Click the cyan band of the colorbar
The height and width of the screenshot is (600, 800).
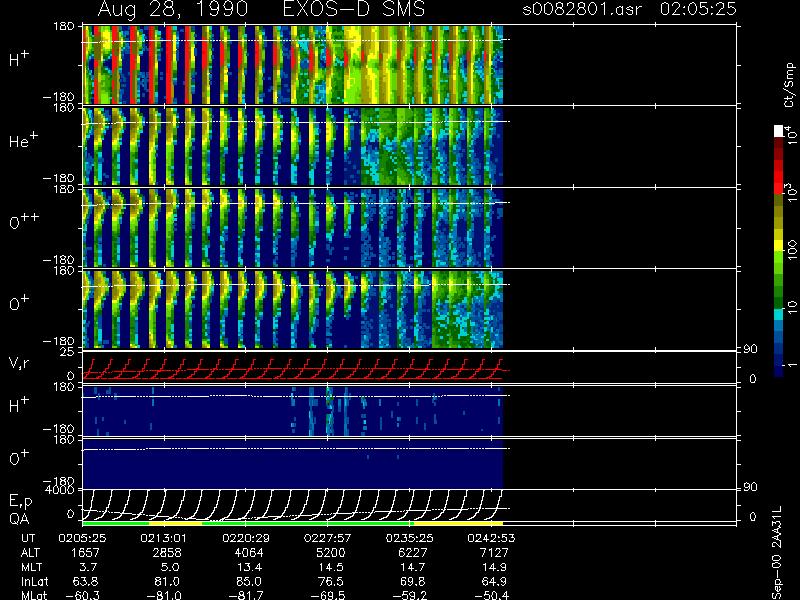(x=779, y=315)
